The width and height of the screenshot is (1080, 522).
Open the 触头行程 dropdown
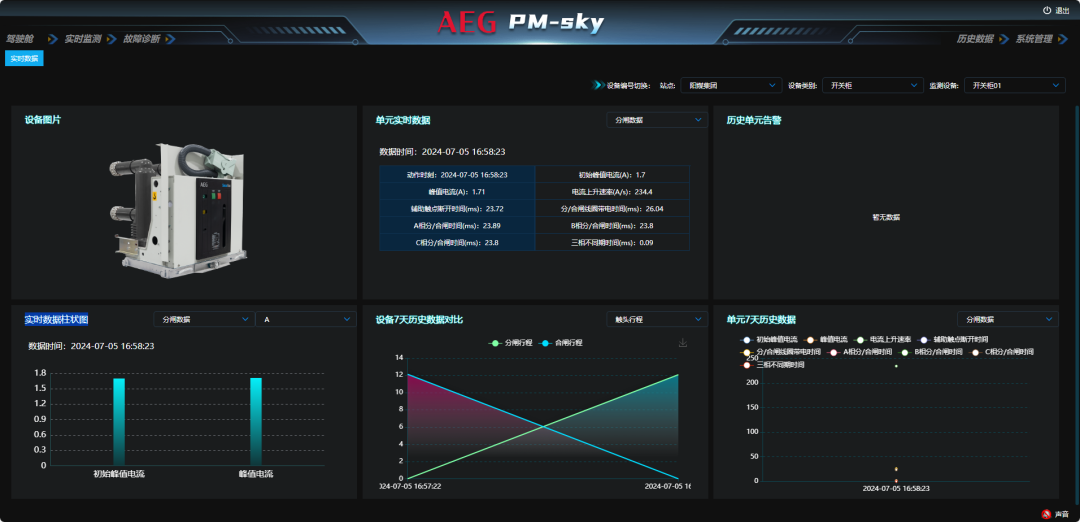point(657,320)
